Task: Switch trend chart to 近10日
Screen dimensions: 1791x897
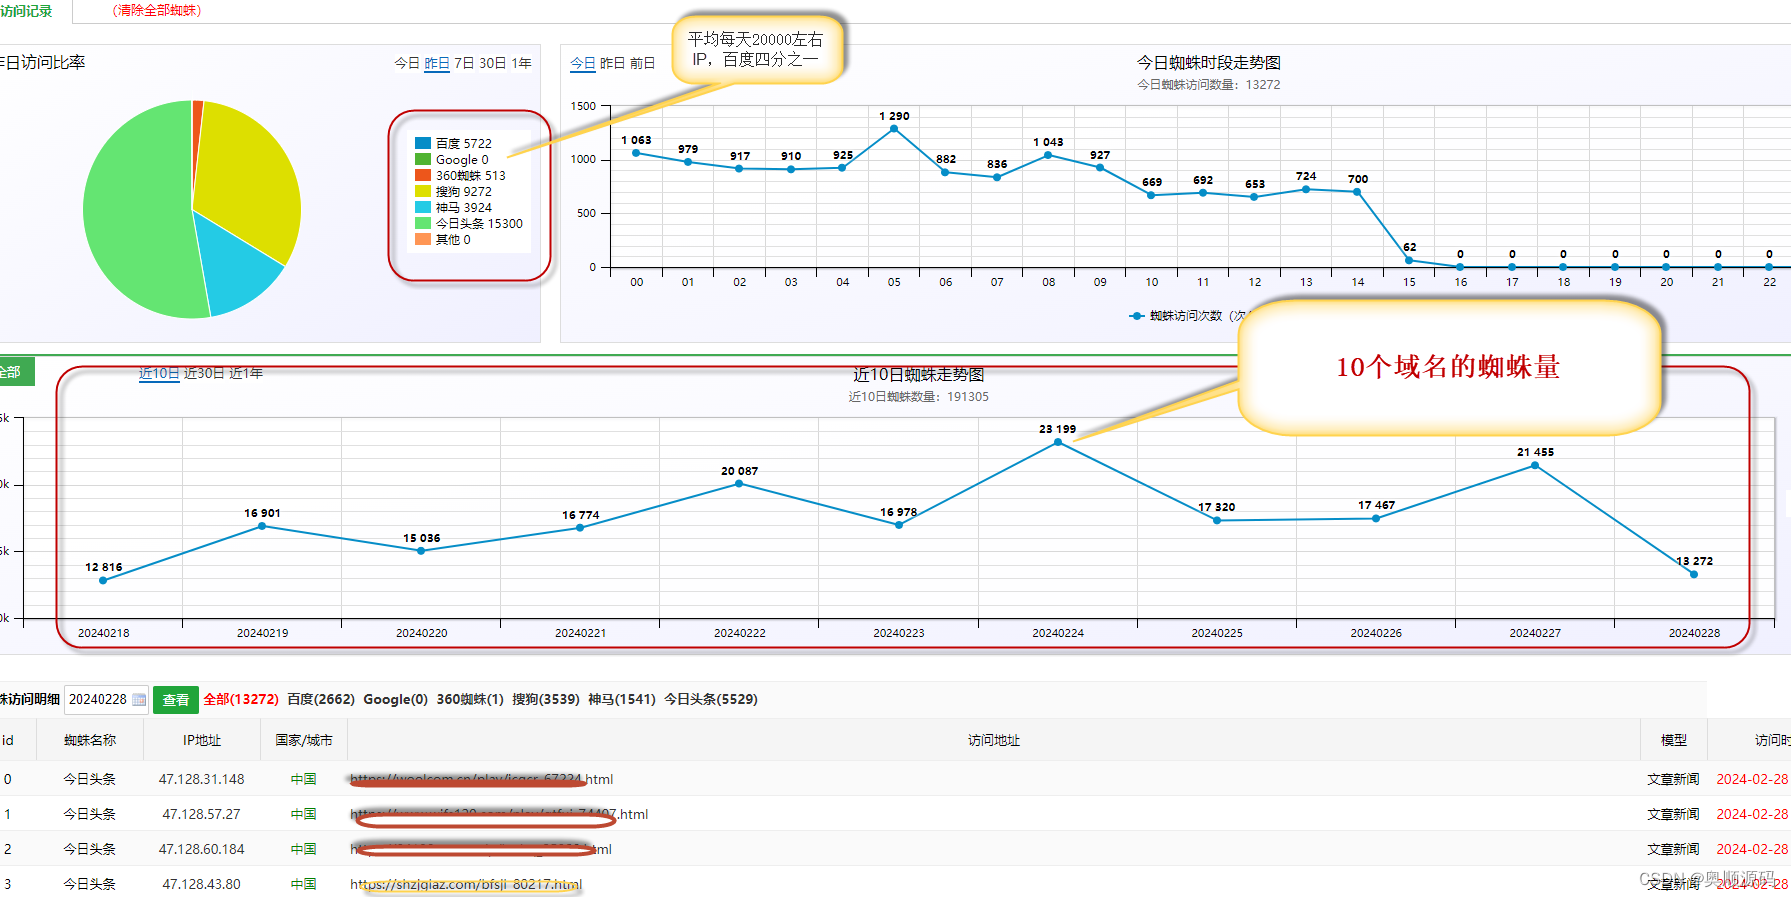Action: tap(159, 373)
